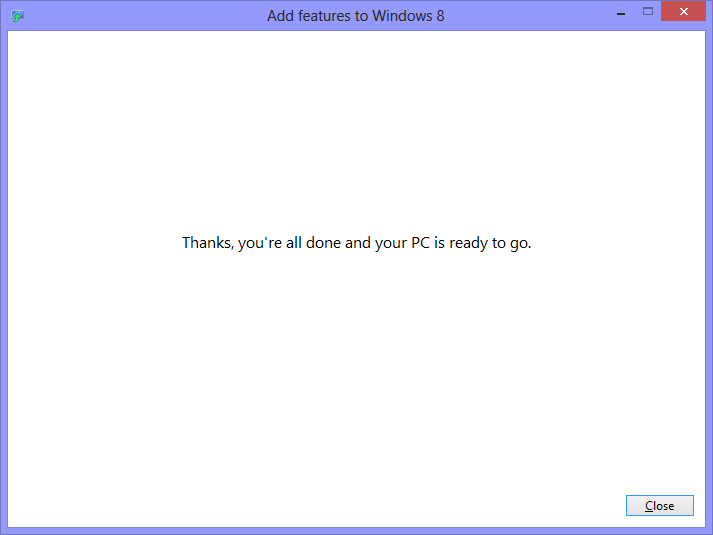Click the app icon in title bar

17,16
